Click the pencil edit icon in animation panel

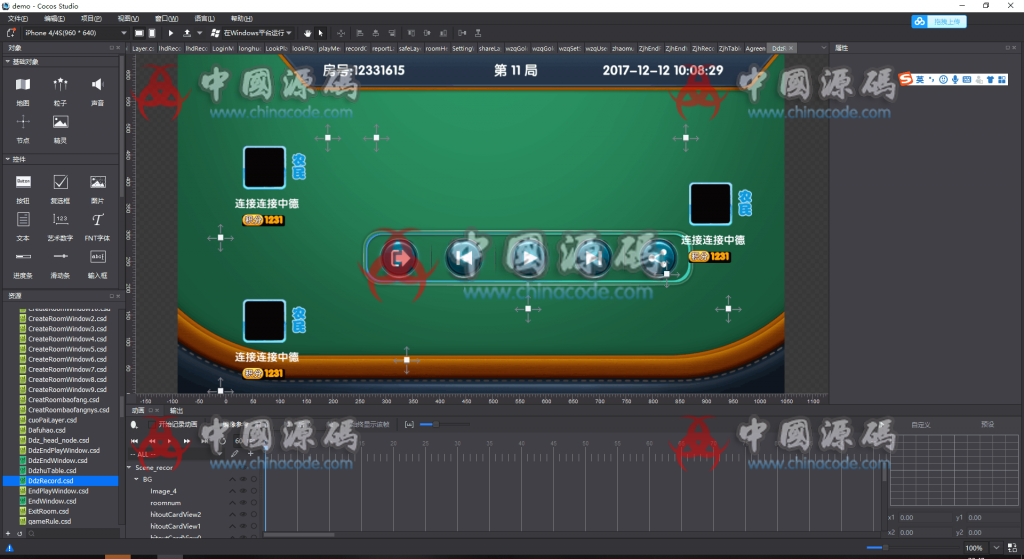click(234, 453)
